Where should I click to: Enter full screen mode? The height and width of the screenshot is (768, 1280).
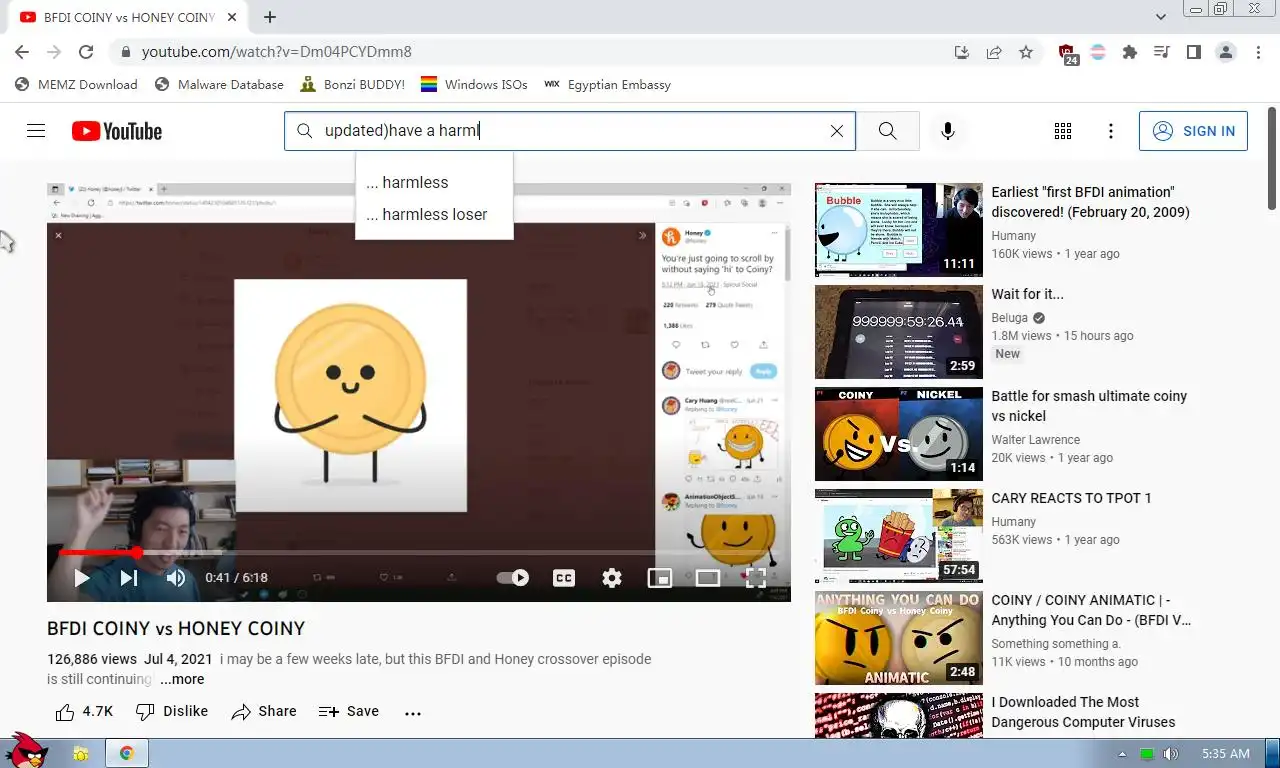point(756,577)
